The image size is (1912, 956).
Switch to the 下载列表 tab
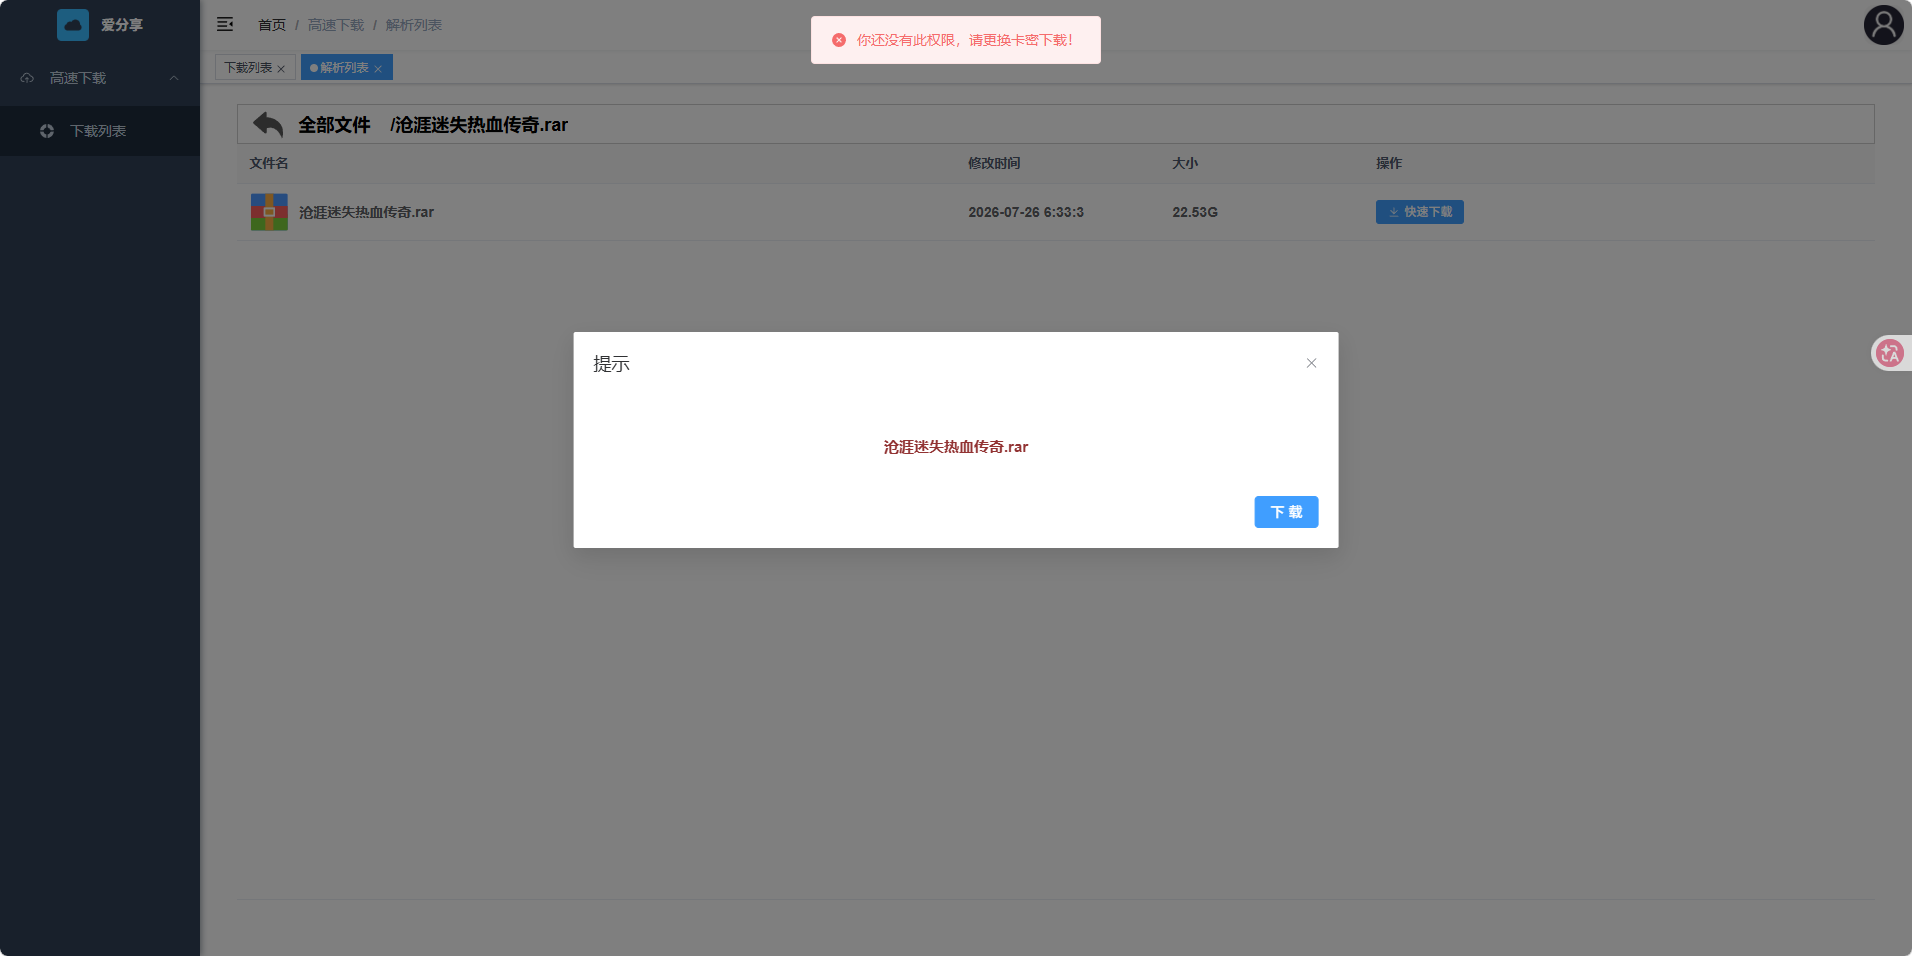tap(248, 67)
